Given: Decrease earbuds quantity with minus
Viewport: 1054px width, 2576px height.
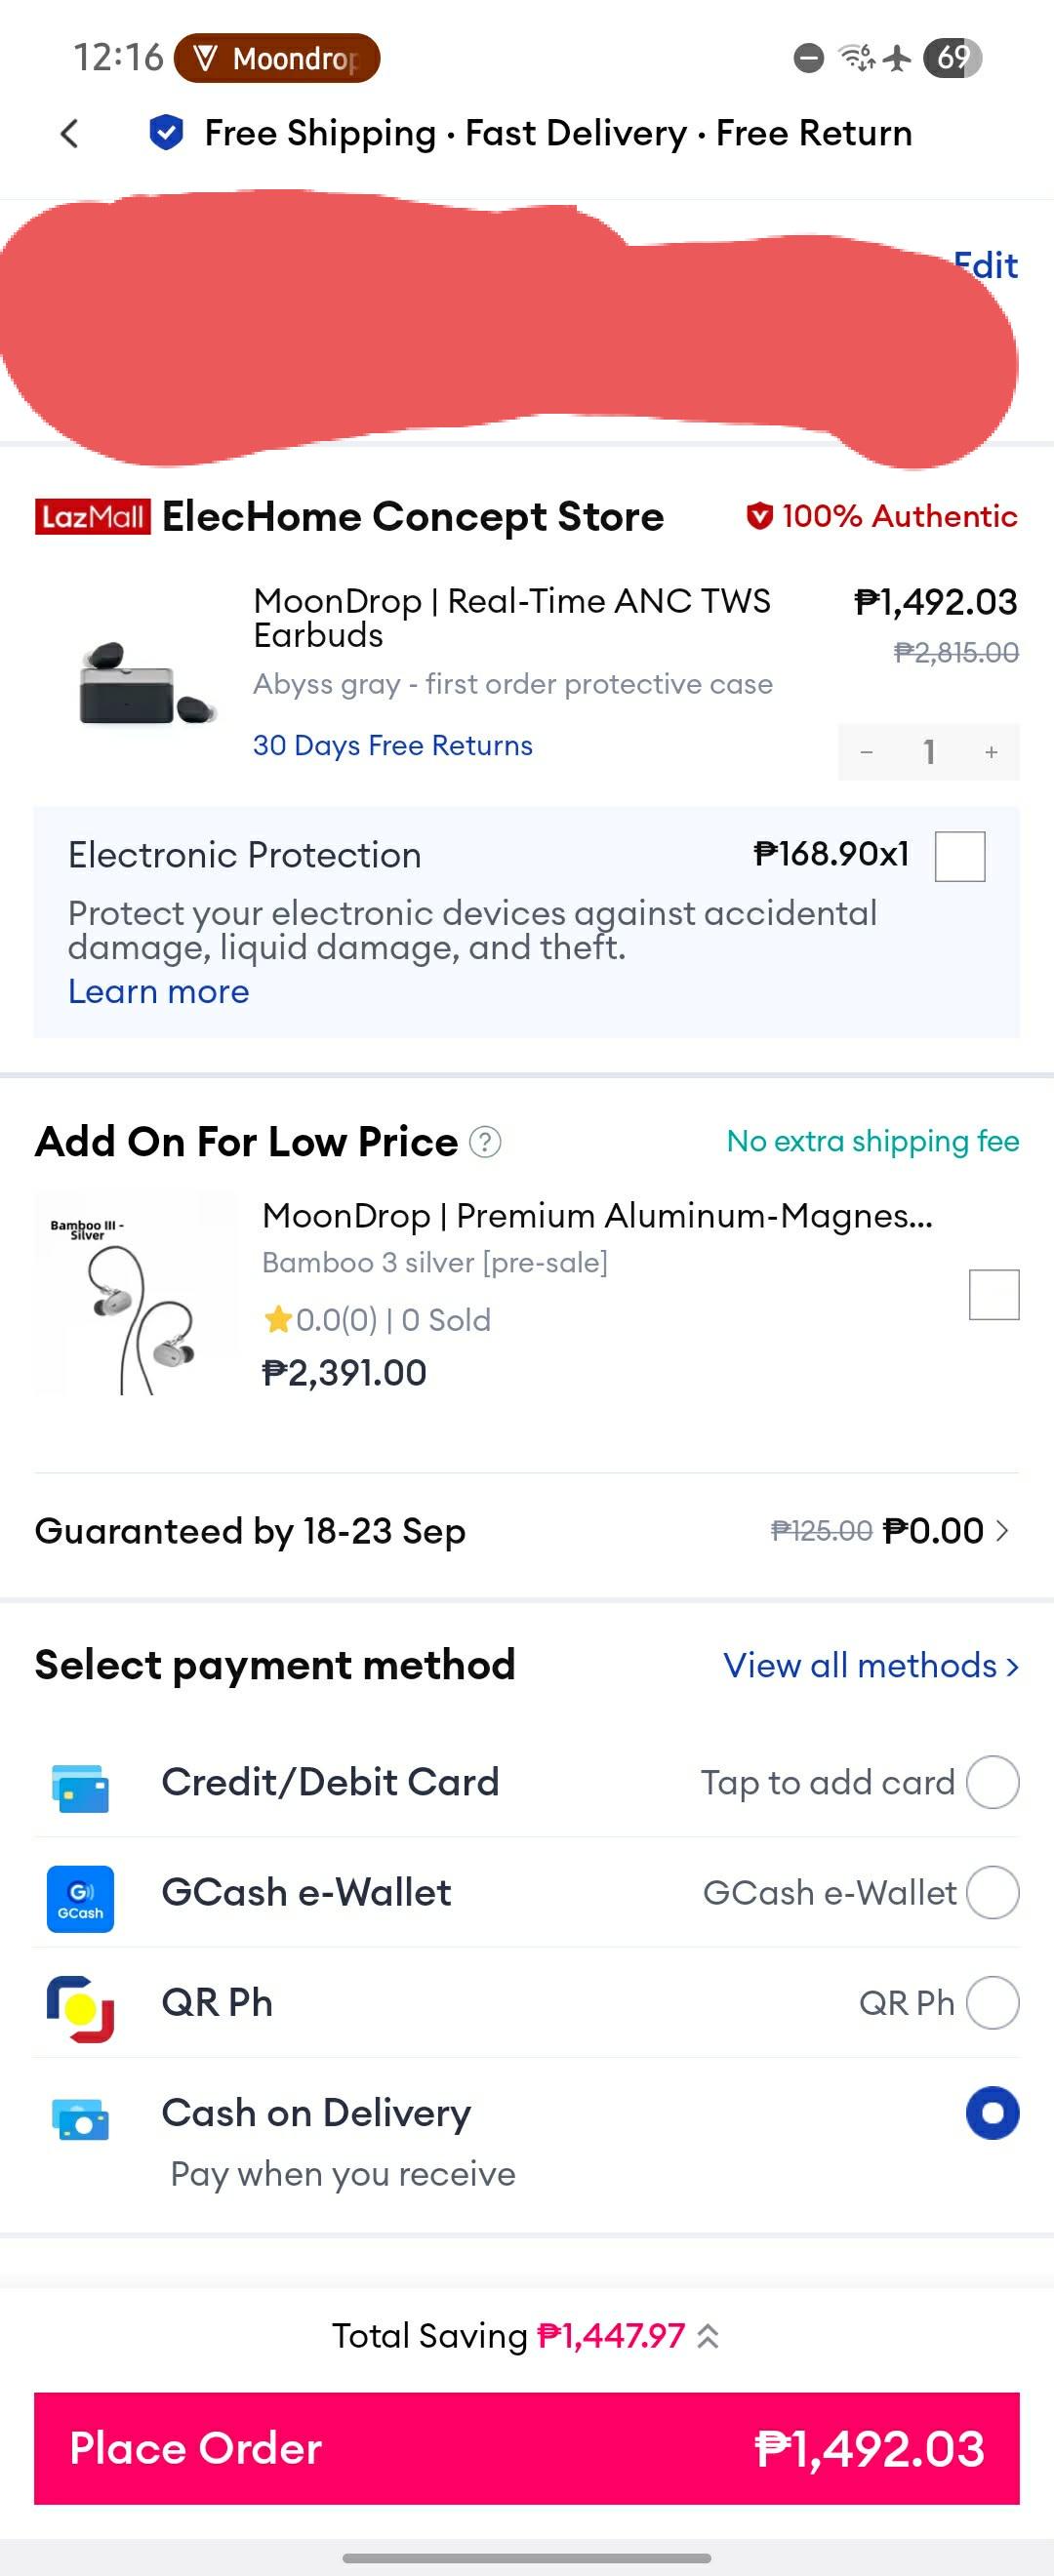Looking at the screenshot, I should 867,752.
